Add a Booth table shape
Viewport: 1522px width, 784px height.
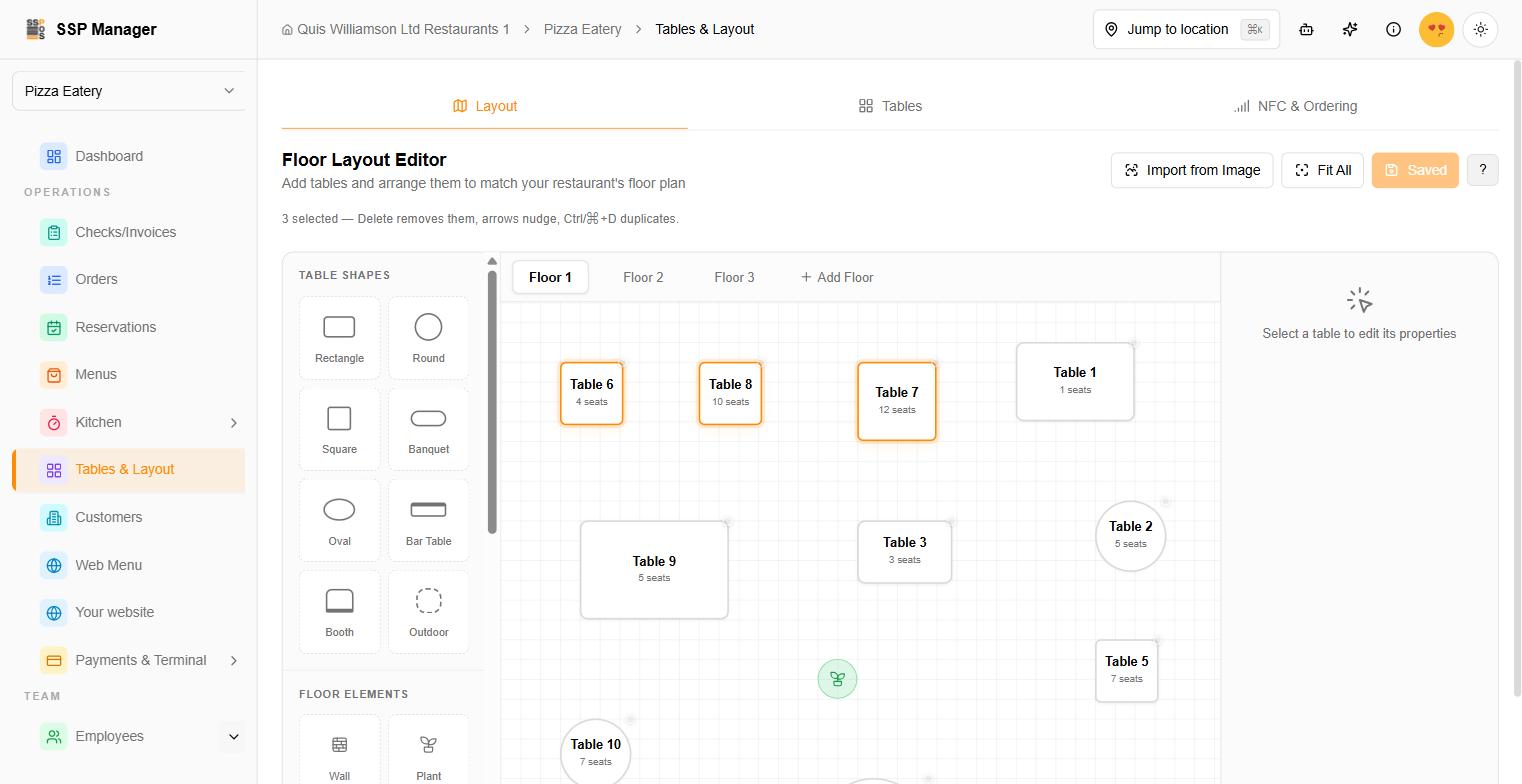pos(339,612)
